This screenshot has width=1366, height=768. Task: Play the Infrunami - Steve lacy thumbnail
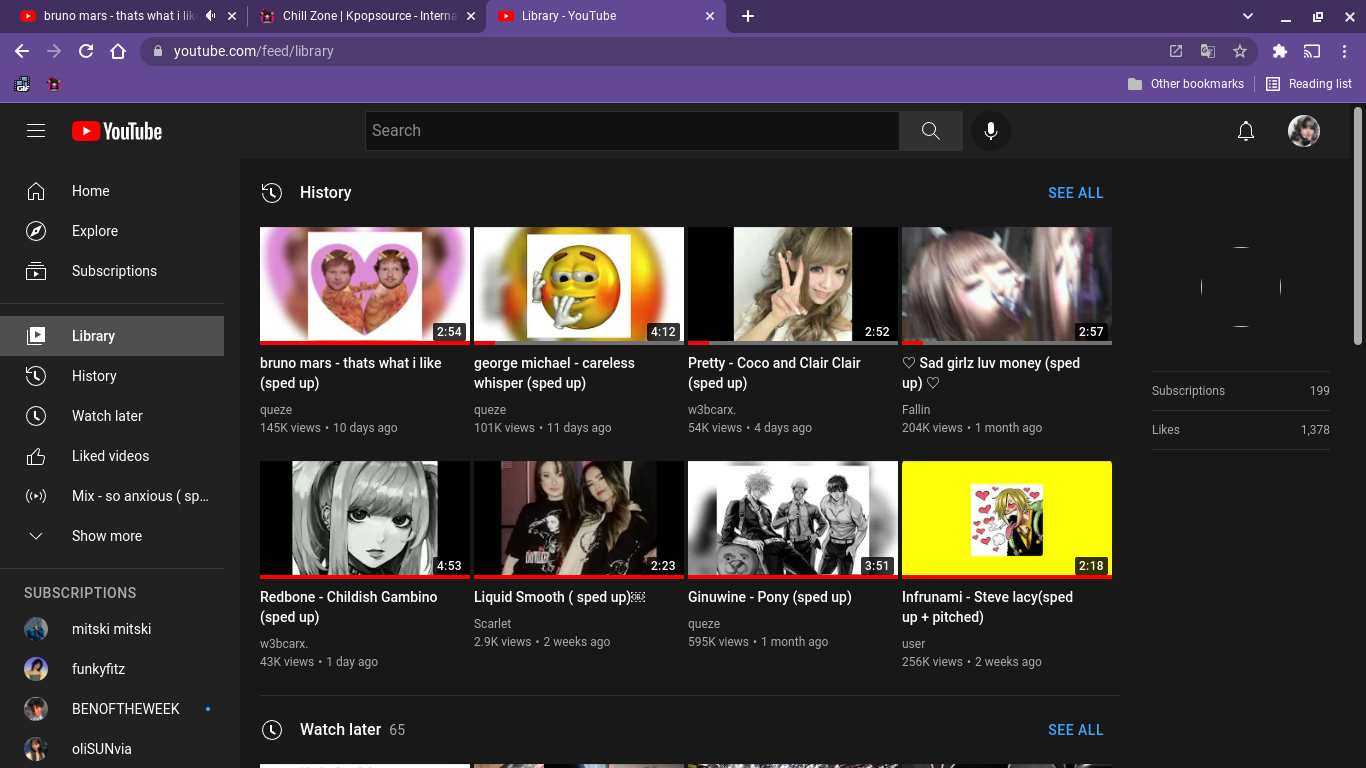pyautogui.click(x=1007, y=519)
